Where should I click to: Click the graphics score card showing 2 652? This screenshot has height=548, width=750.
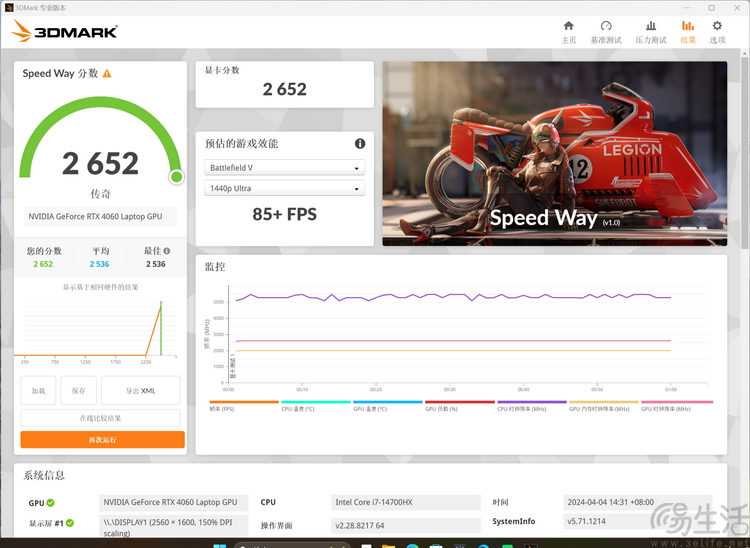click(285, 85)
